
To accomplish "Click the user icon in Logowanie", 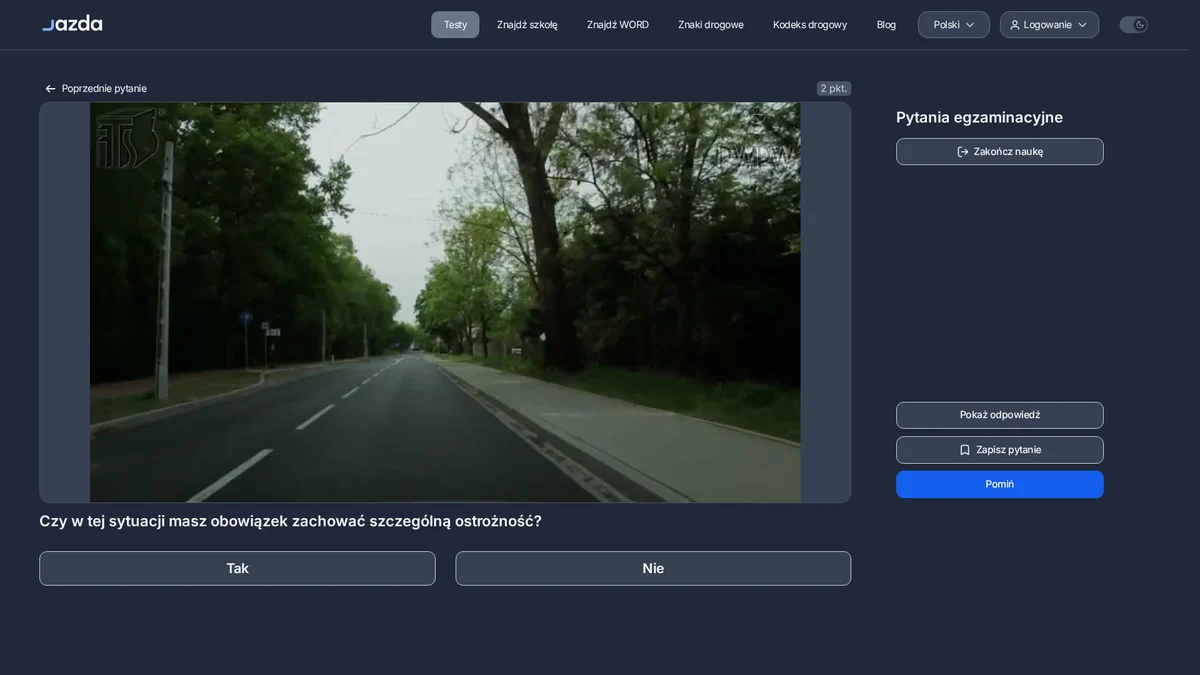I will pos(1015,25).
